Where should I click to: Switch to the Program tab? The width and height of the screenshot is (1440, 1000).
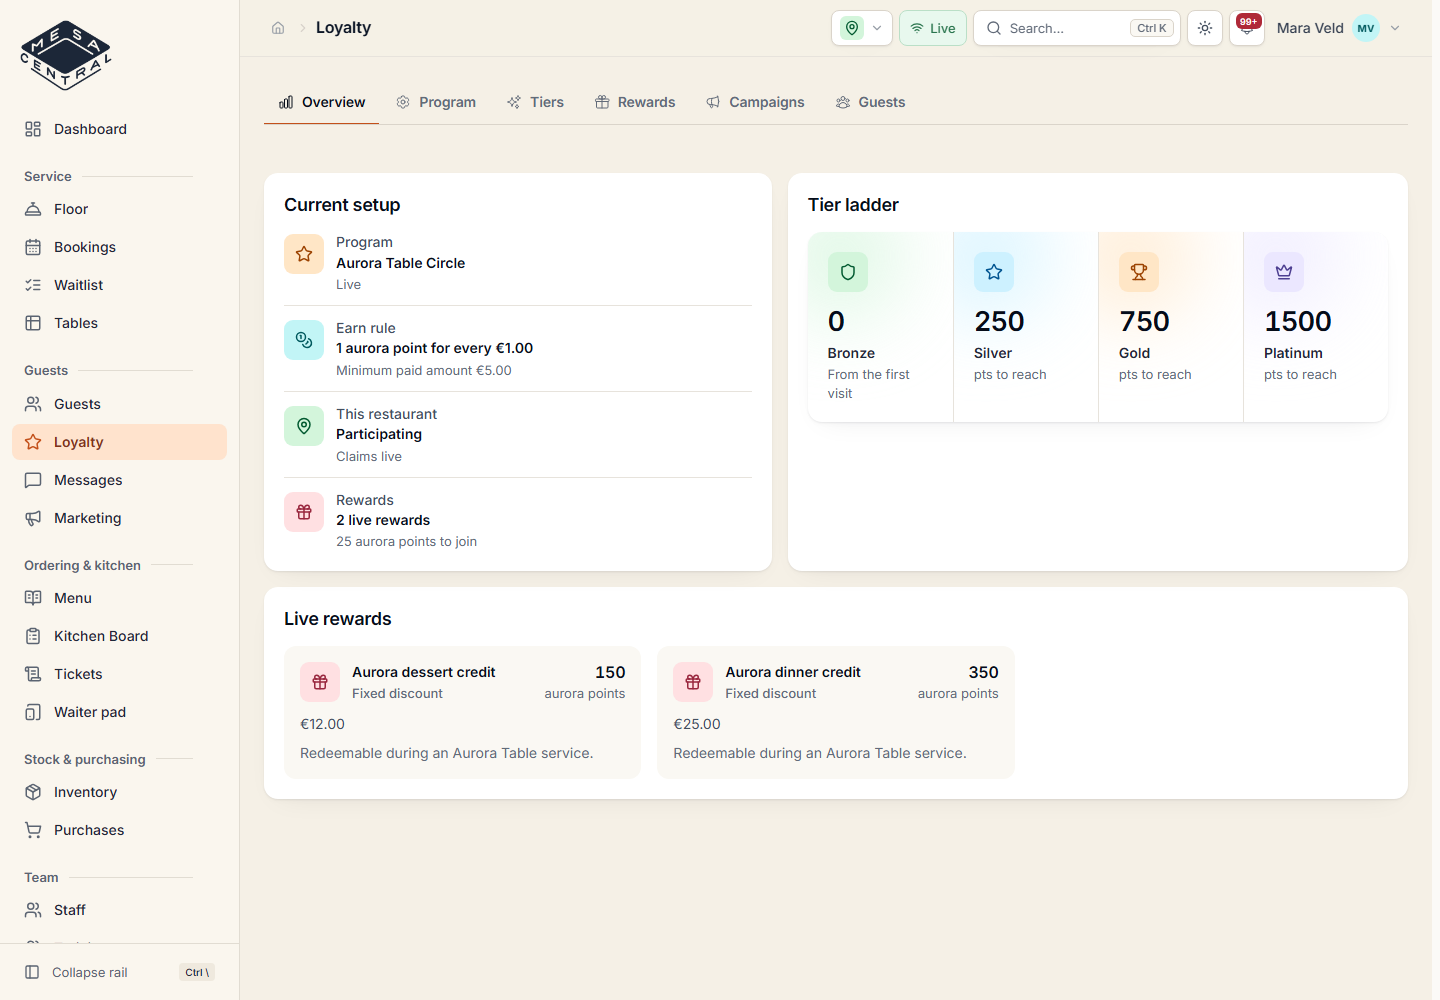pyautogui.click(x=436, y=102)
